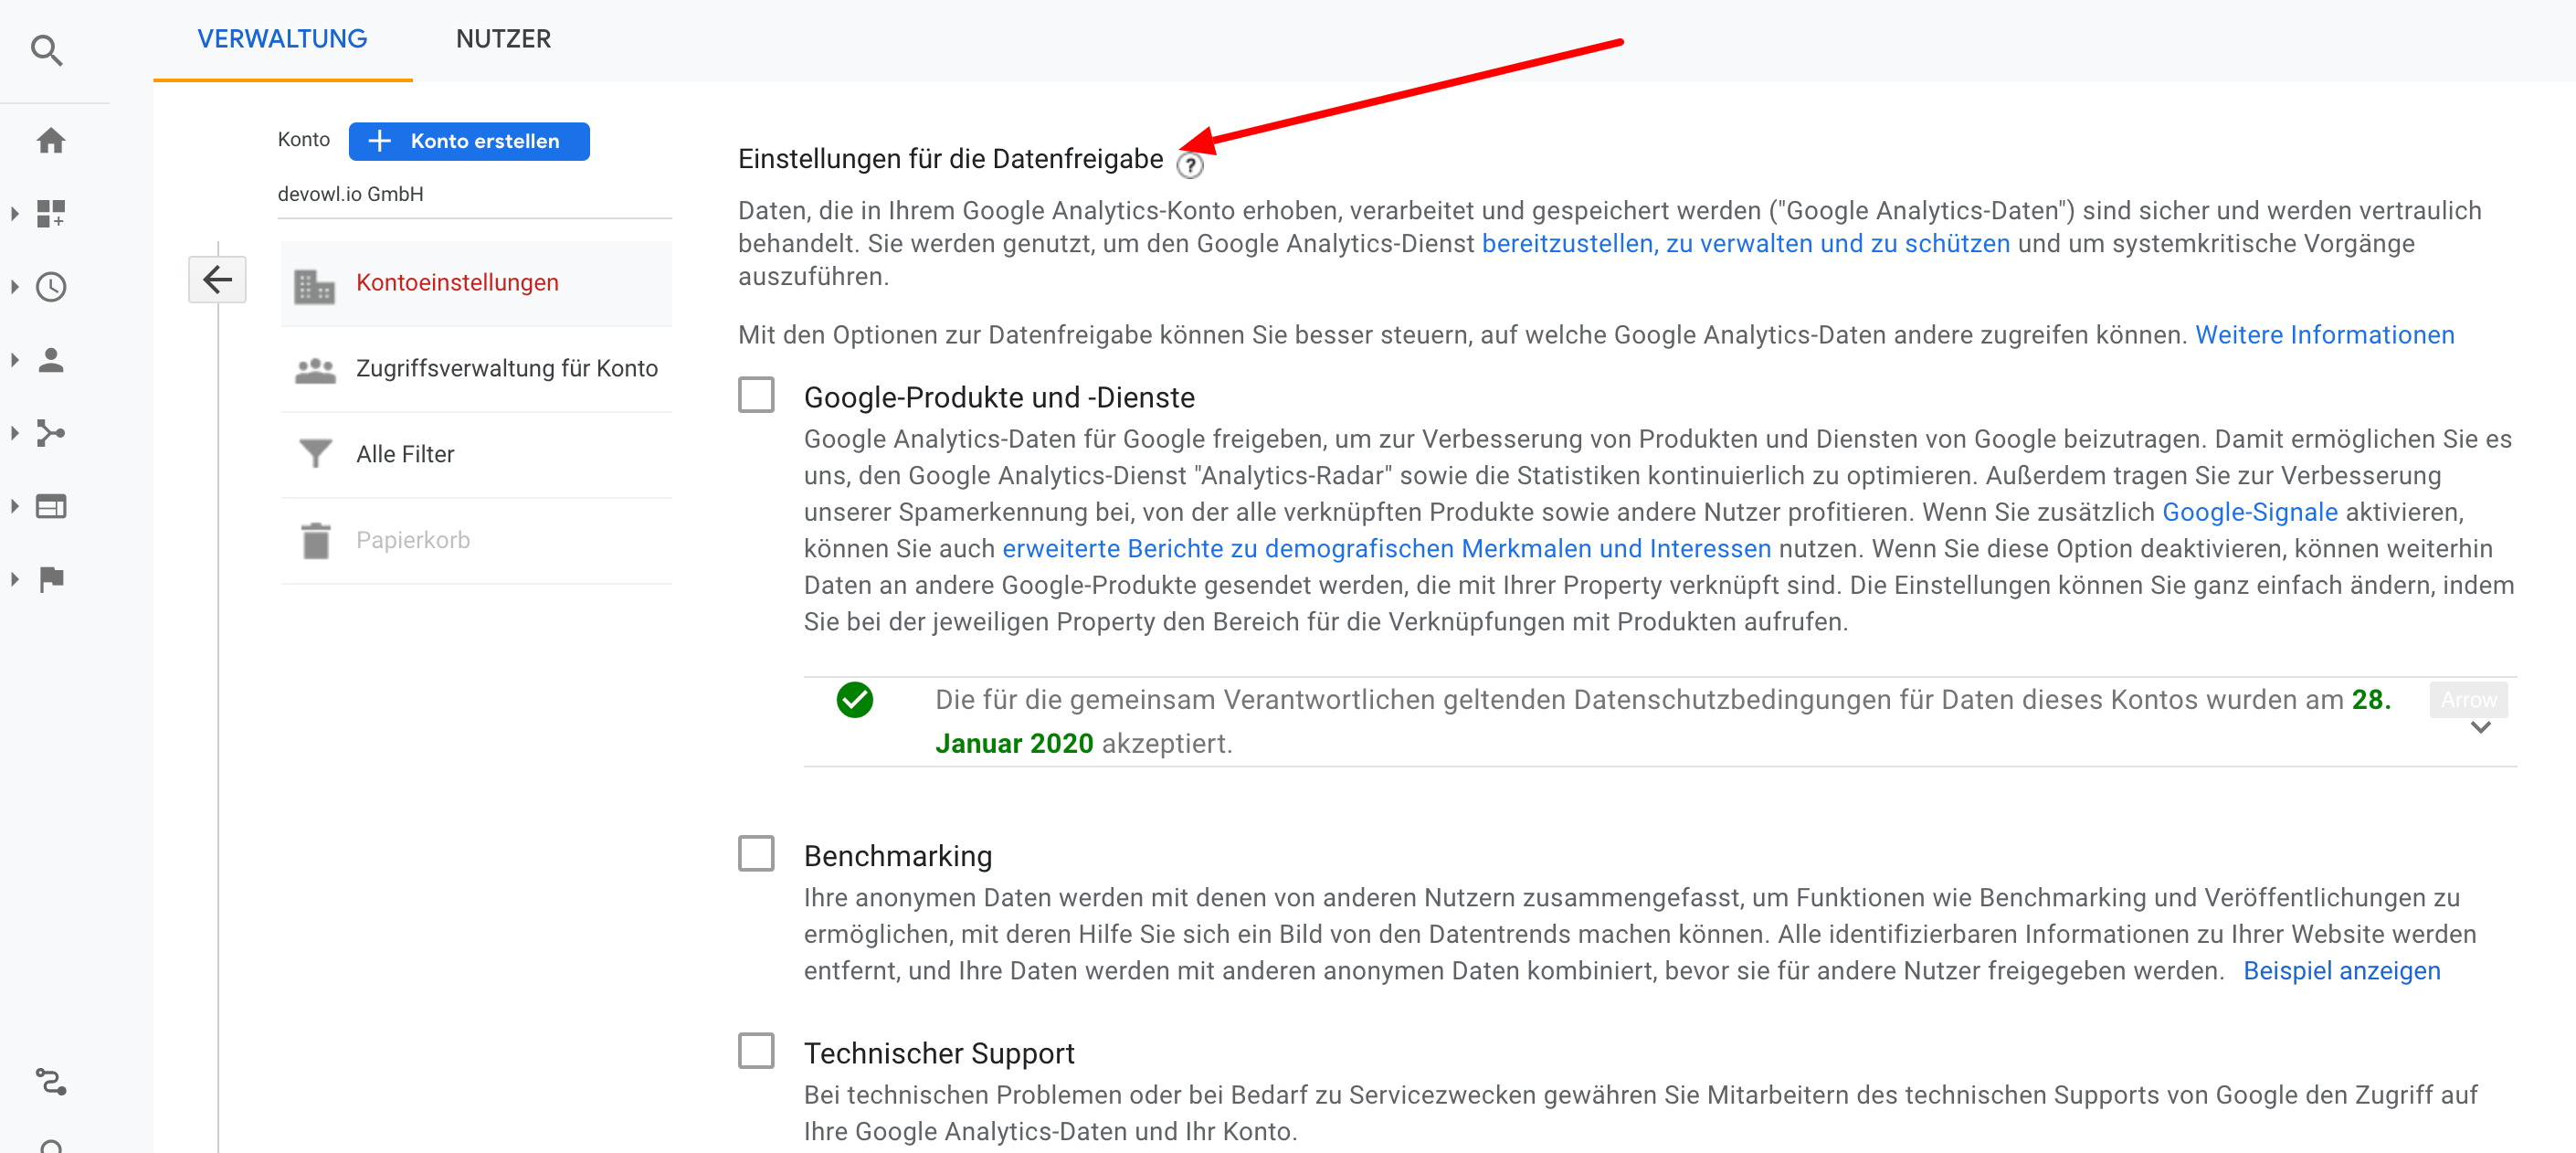Enable the Google-Produkte und -Dienste checkbox
This screenshot has width=2576, height=1153.
[757, 395]
